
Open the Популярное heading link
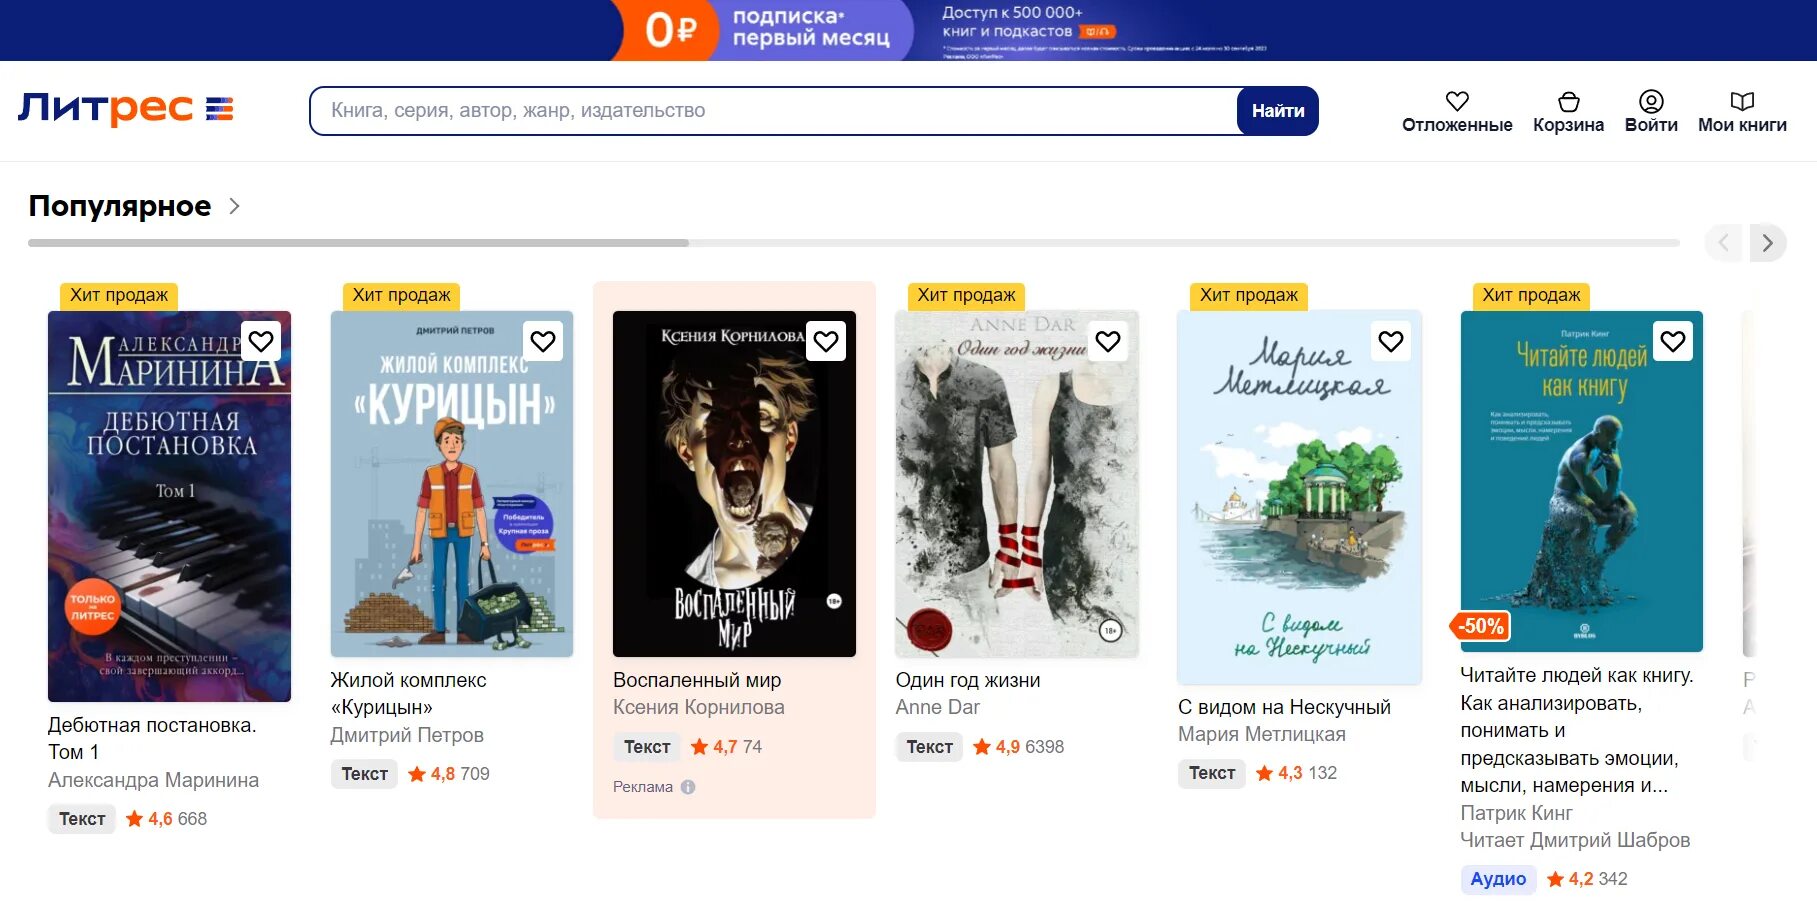tap(120, 206)
